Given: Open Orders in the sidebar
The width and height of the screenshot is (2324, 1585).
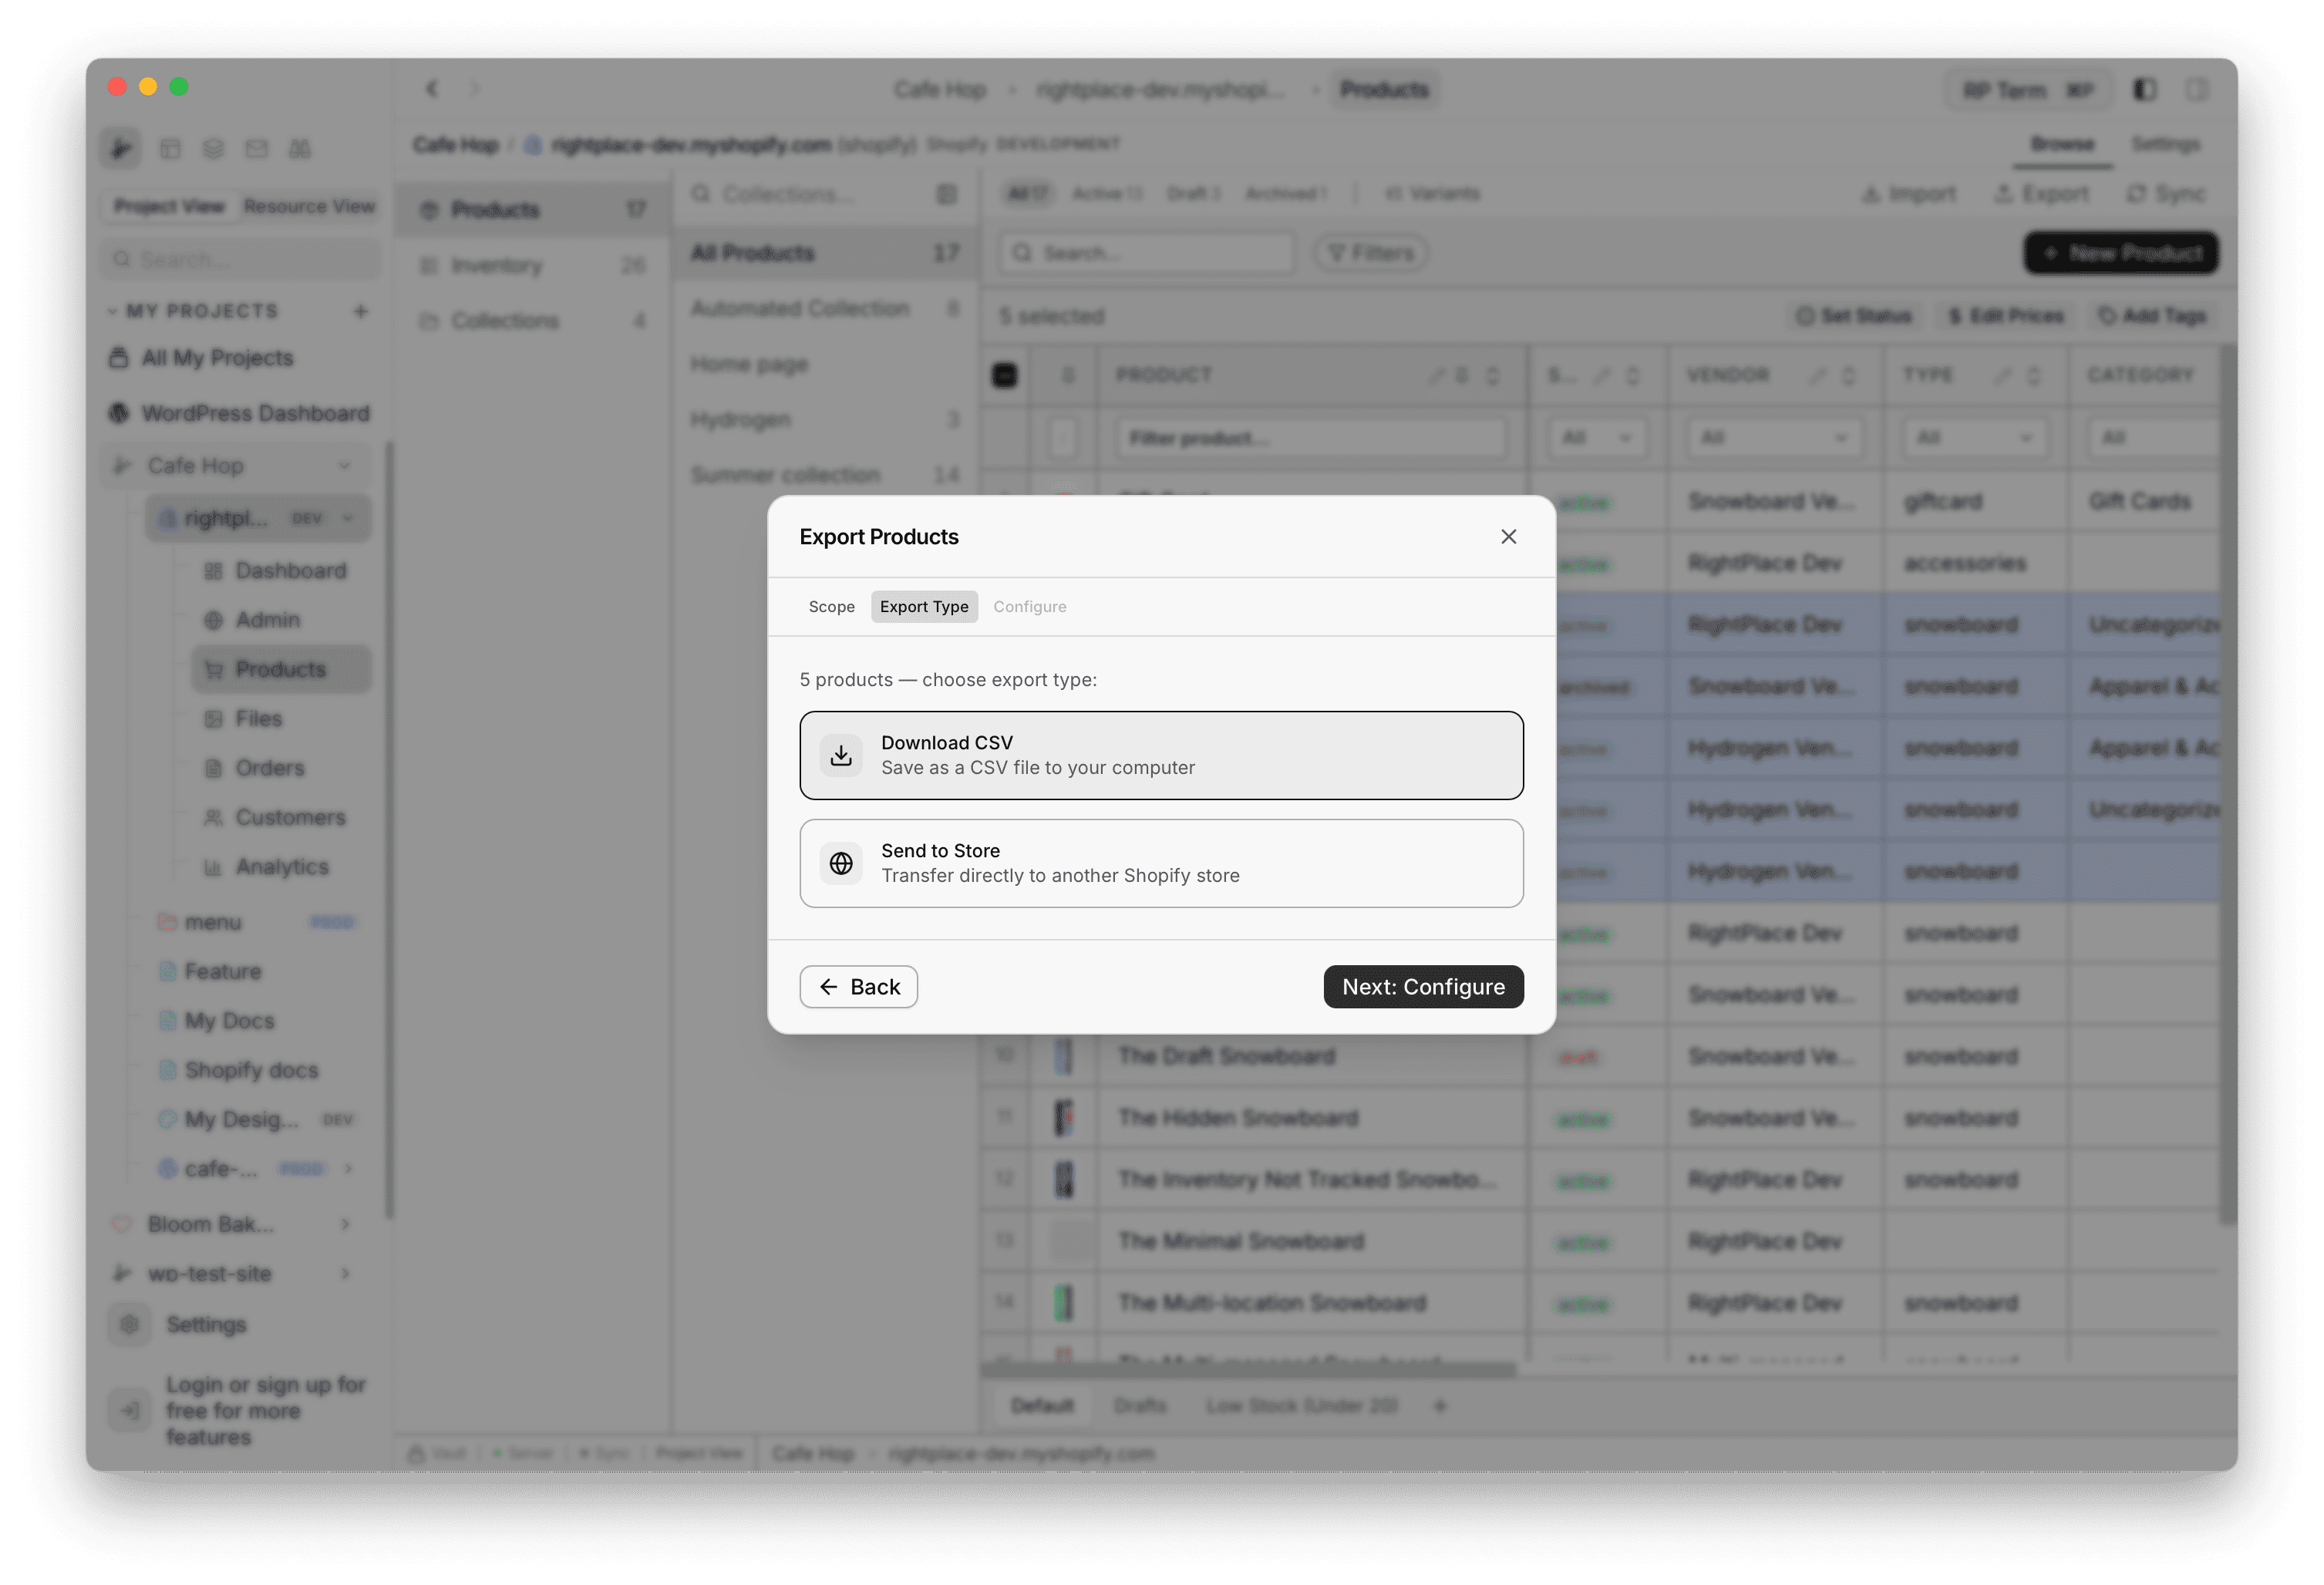Looking at the screenshot, I should [269, 768].
